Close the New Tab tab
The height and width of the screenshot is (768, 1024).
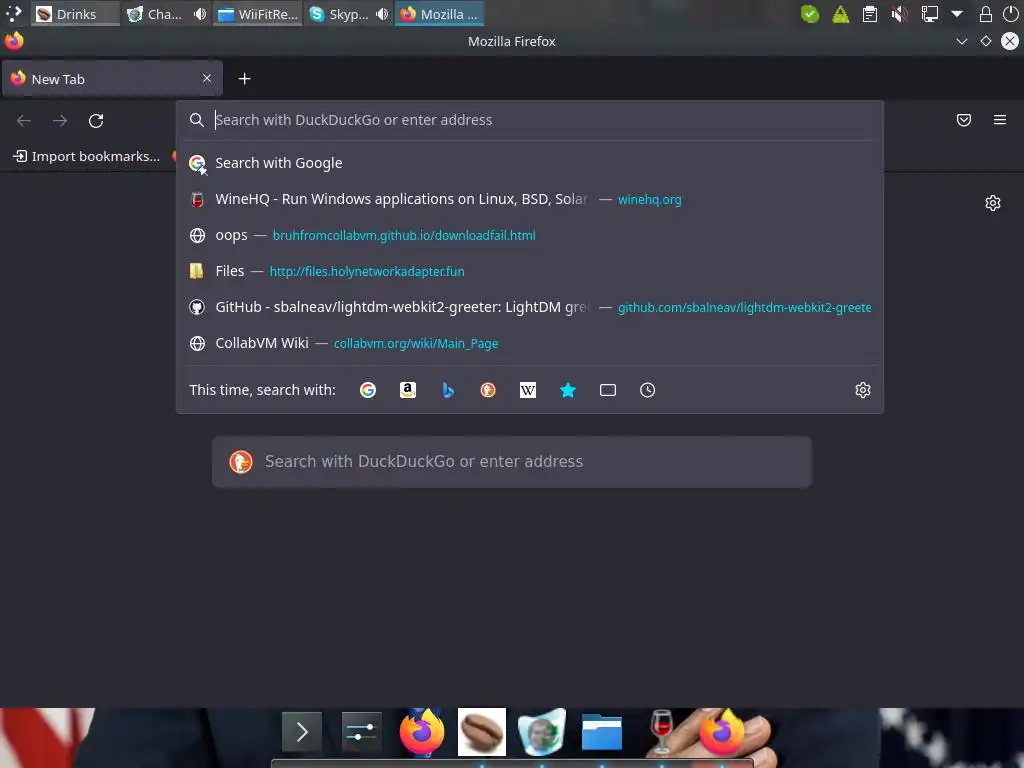click(x=207, y=78)
